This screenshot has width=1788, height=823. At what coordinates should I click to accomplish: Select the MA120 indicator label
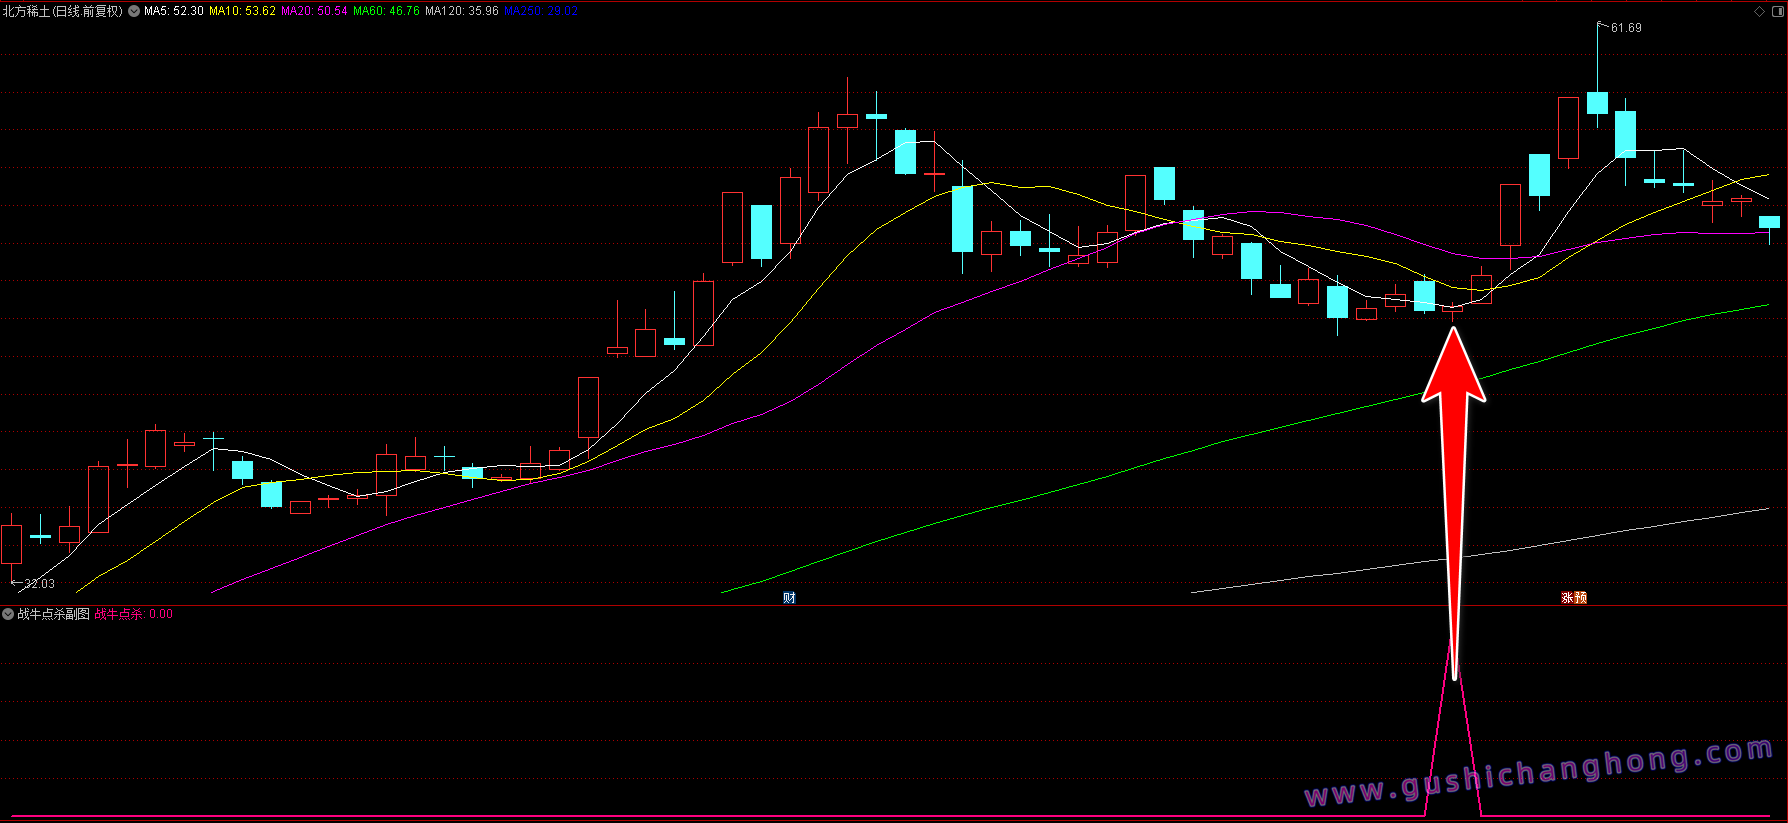click(x=461, y=11)
